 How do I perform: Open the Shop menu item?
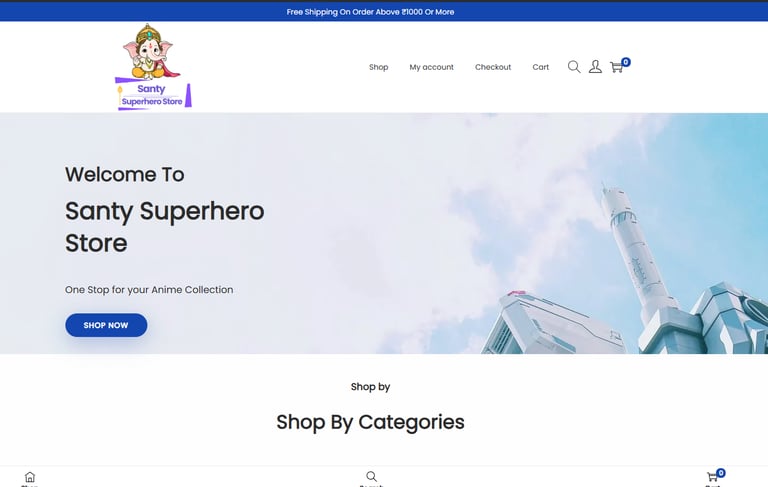pos(379,67)
